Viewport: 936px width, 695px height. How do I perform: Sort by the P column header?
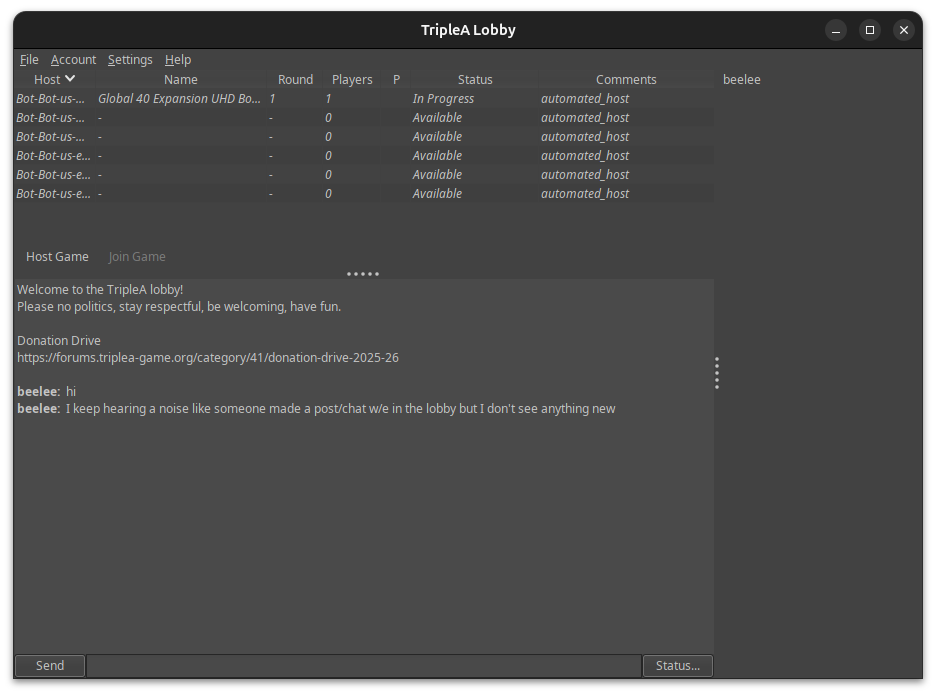[x=396, y=79]
